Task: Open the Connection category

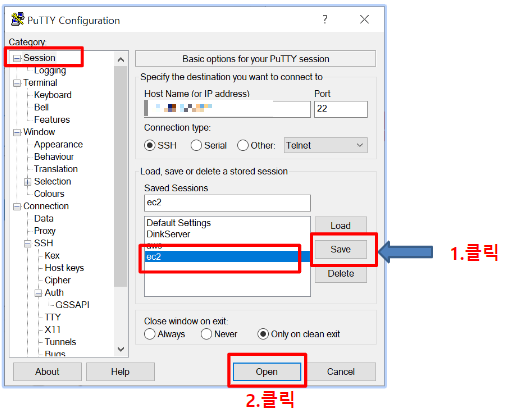Action: coord(46,206)
